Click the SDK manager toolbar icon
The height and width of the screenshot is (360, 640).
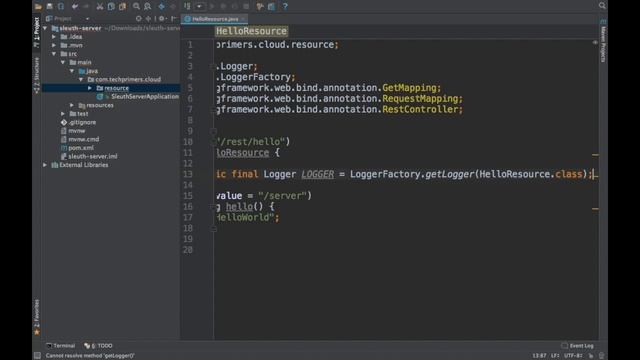tap(271, 6)
